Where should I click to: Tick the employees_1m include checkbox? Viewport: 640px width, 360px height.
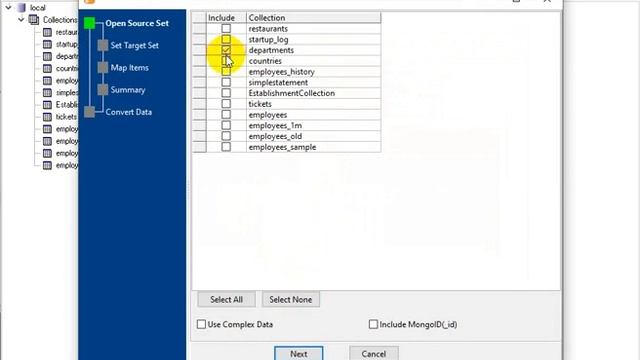coord(226,126)
